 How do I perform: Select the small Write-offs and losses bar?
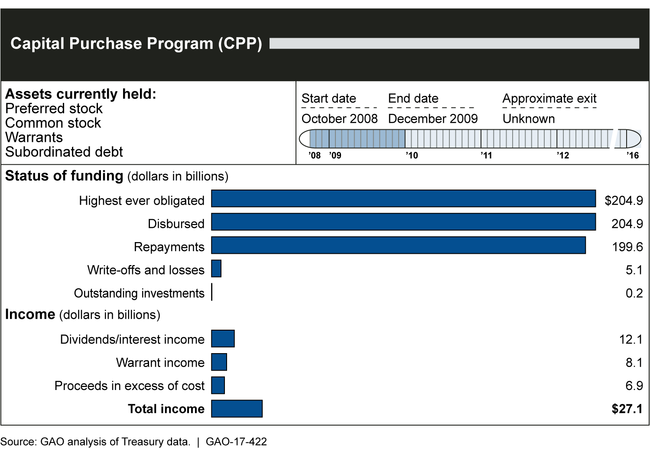(x=216, y=269)
